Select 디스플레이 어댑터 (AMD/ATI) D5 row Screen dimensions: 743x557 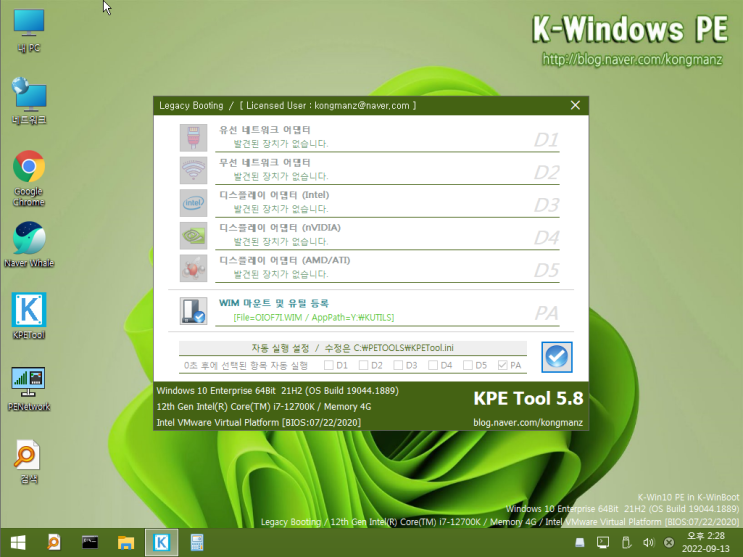click(x=387, y=268)
